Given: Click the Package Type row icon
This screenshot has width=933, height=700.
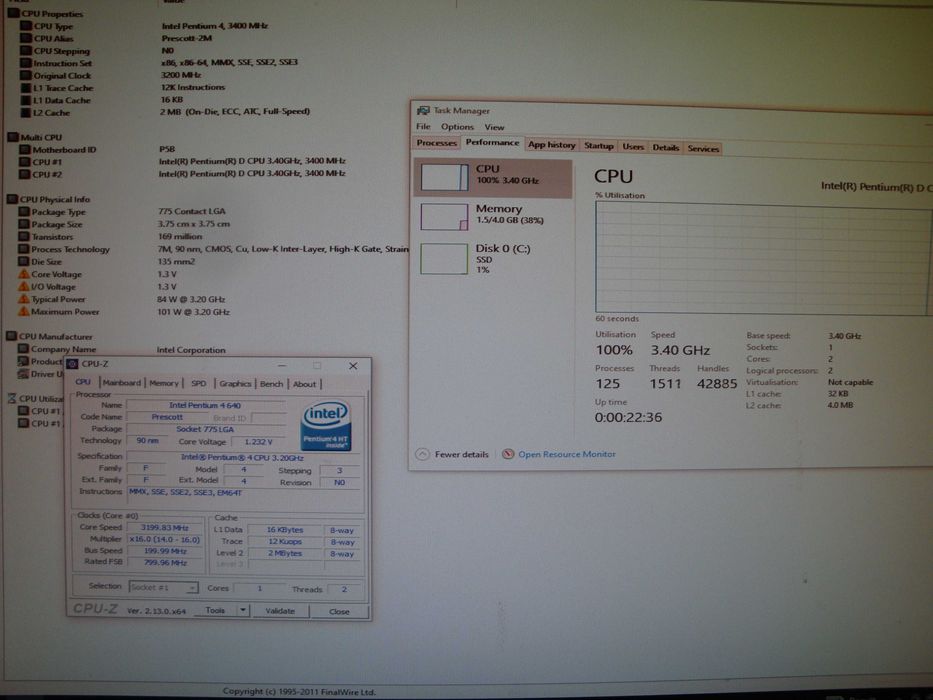Looking at the screenshot, I should (24, 211).
